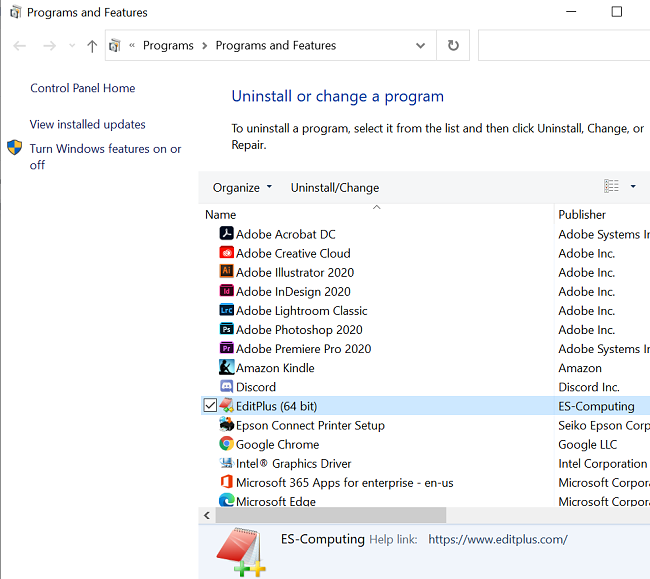This screenshot has height=579, width=650.
Task: Click the large EditPlus icon in details pane
Action: [x=241, y=552]
